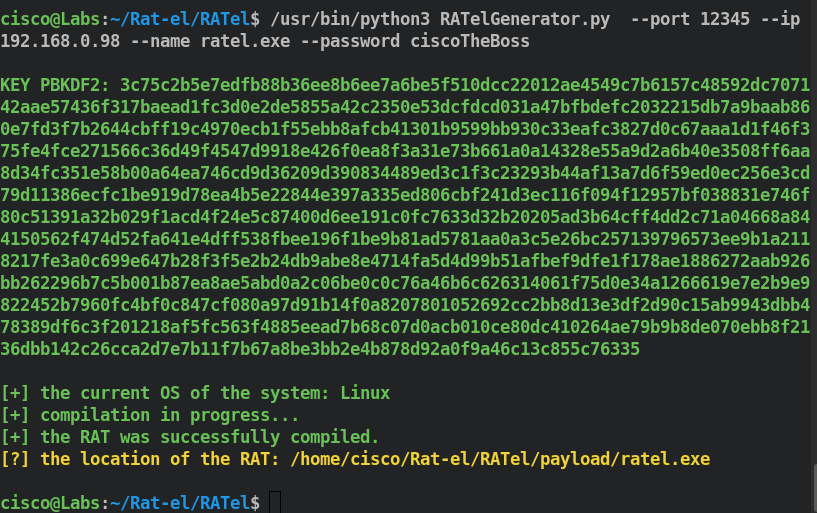Click the 'compilation in progress...' line
Viewport: 817px width, 513px height.
click(x=150, y=415)
